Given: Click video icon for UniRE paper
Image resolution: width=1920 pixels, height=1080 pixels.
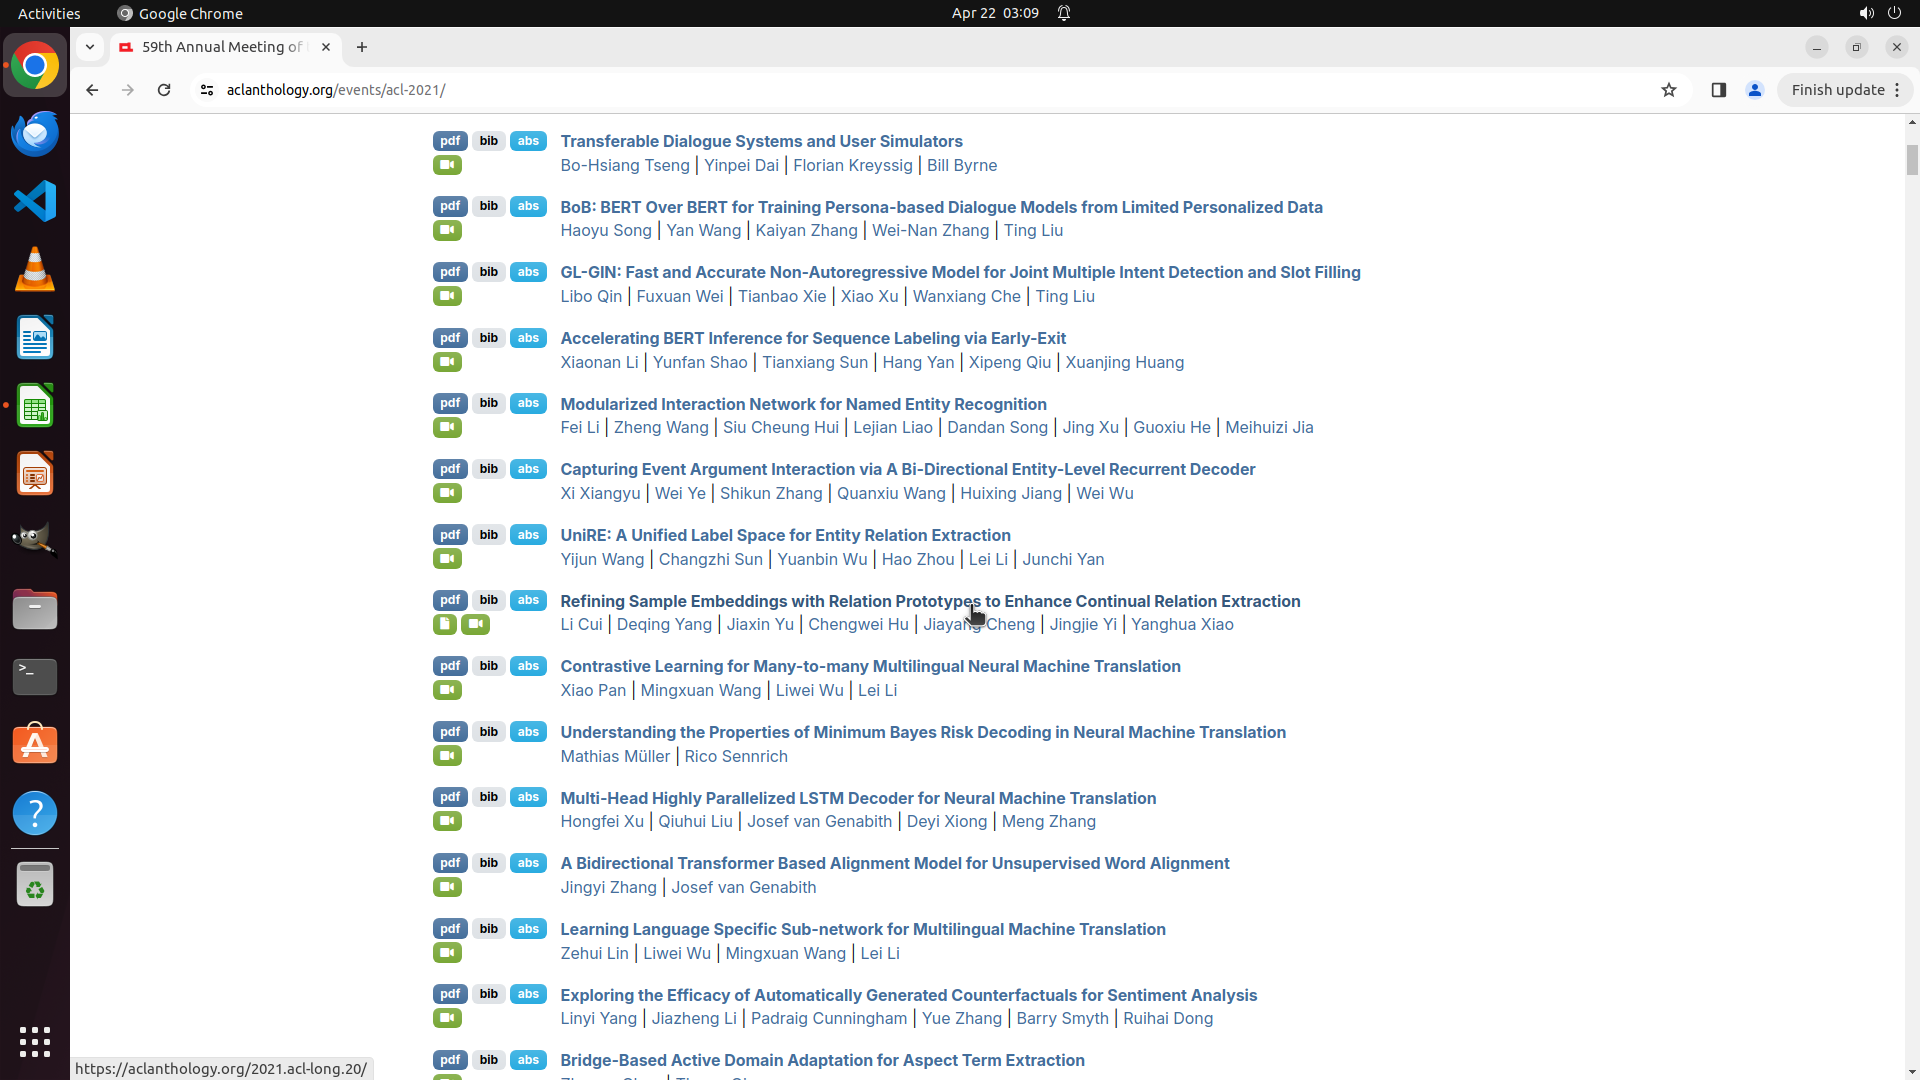Looking at the screenshot, I should pyautogui.click(x=447, y=559).
